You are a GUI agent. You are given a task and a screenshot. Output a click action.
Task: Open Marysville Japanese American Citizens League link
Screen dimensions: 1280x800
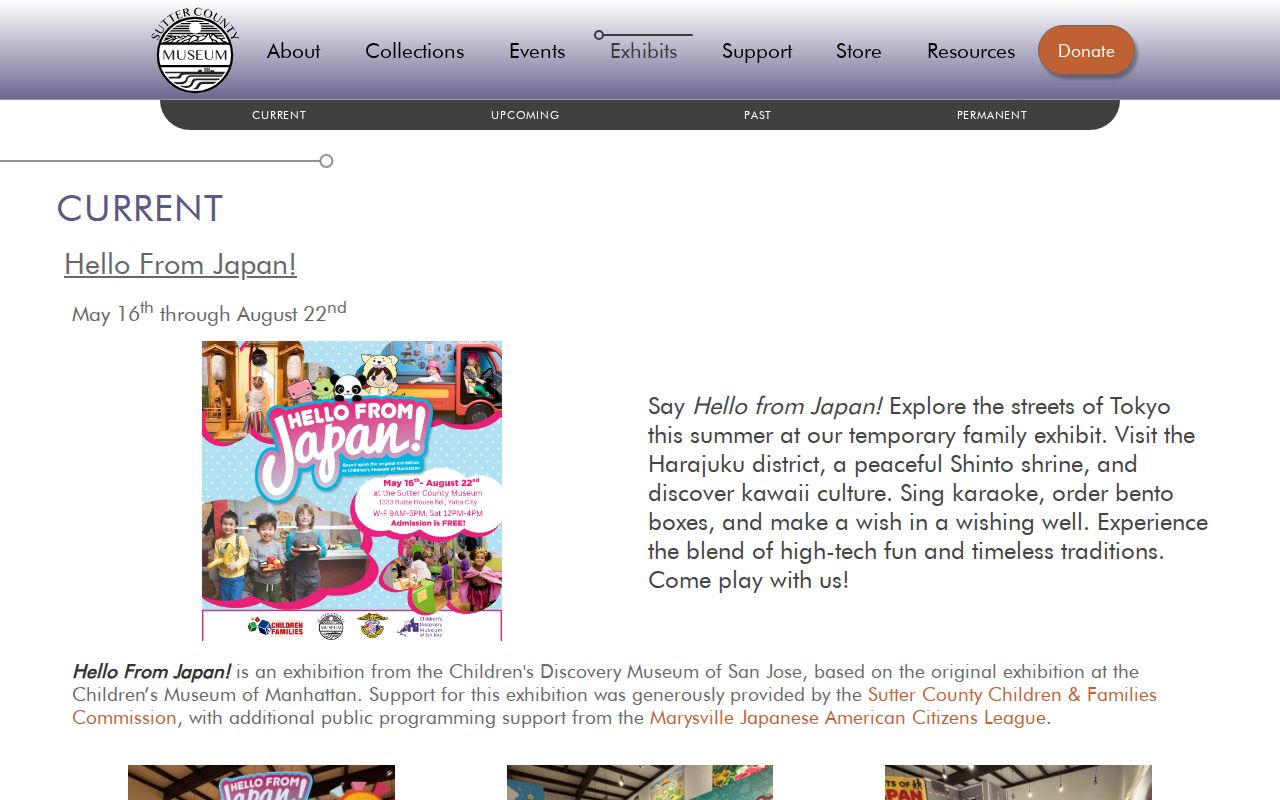pos(847,718)
